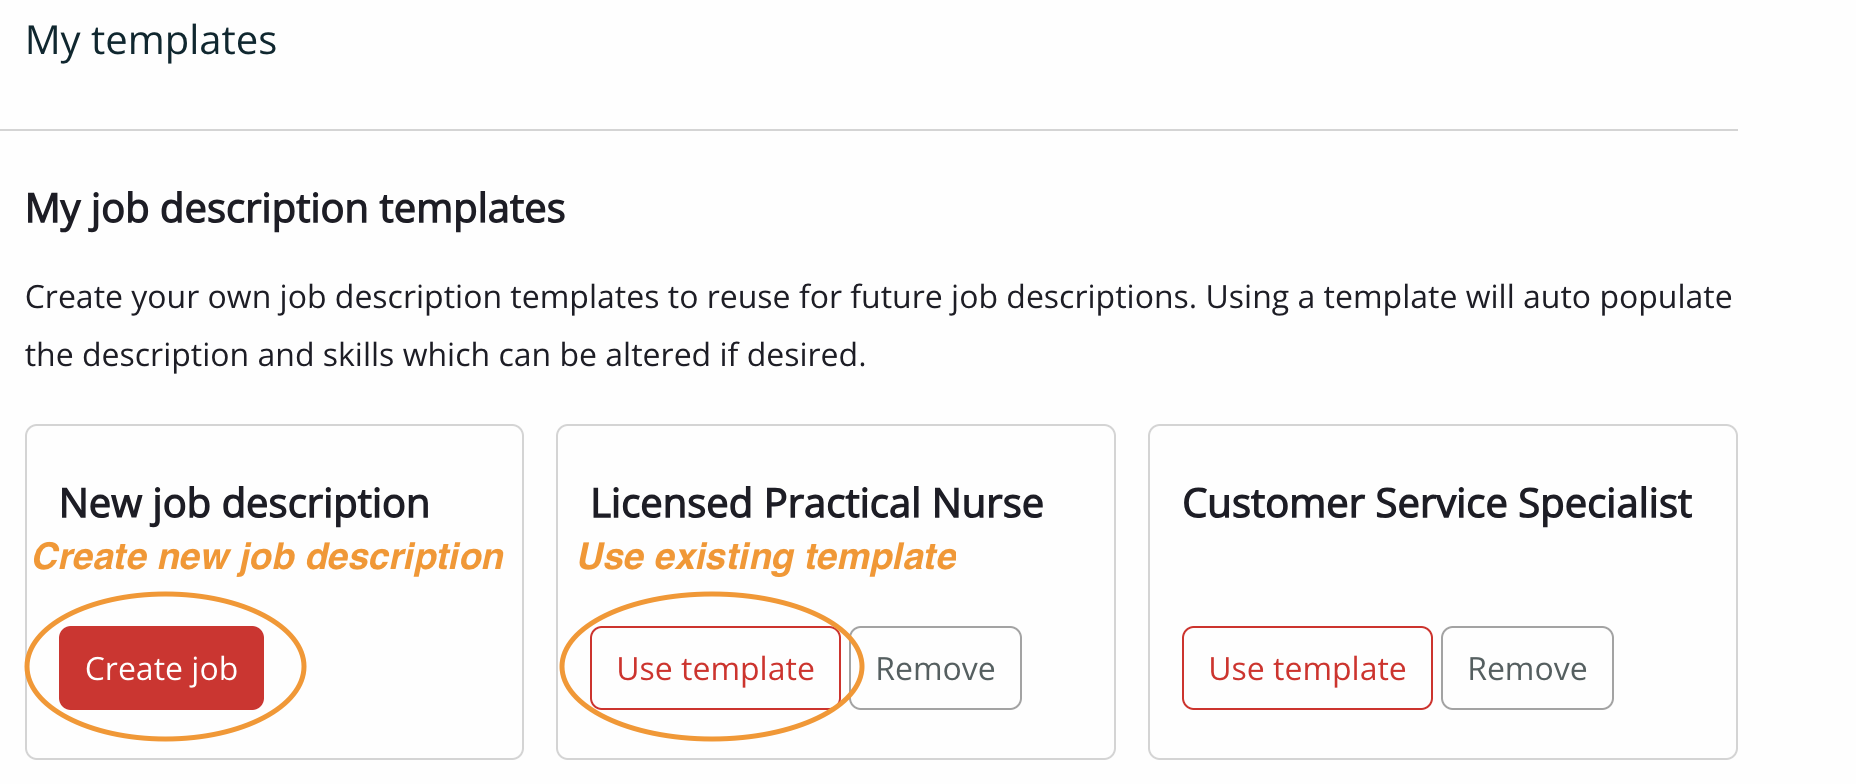Viewport: 1856px width, 784px height.
Task: Click the Customer Service Specialist card title
Action: (x=1437, y=503)
